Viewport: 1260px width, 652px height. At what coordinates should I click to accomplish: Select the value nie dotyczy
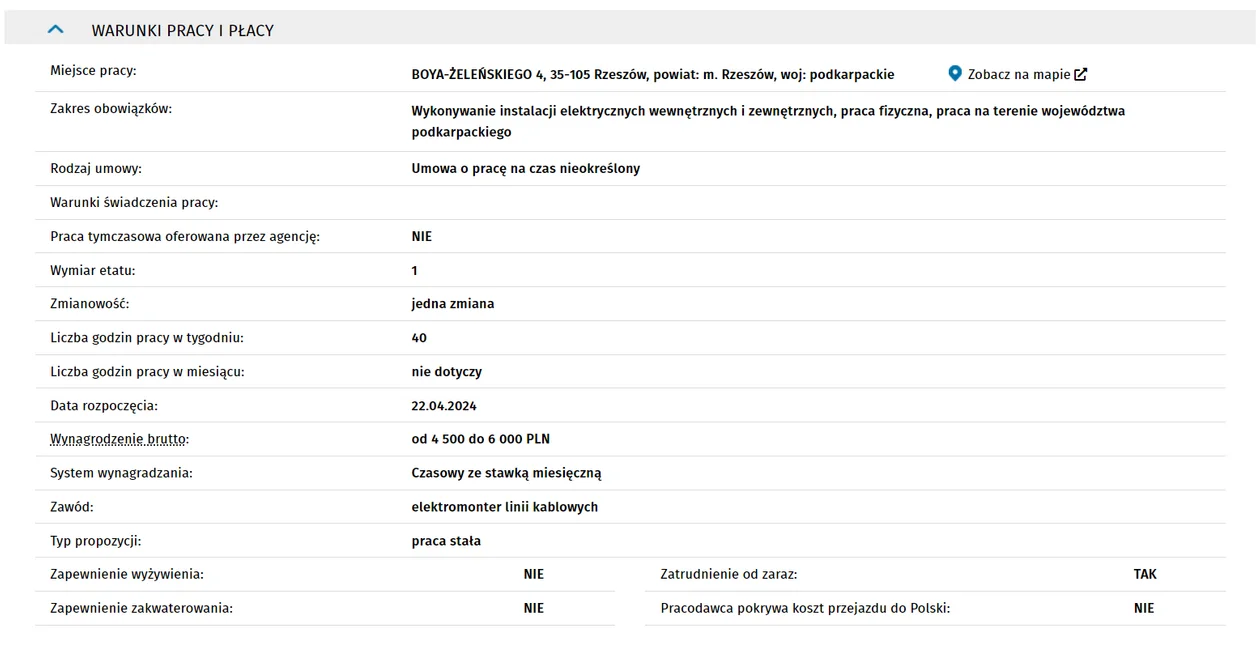pos(447,371)
